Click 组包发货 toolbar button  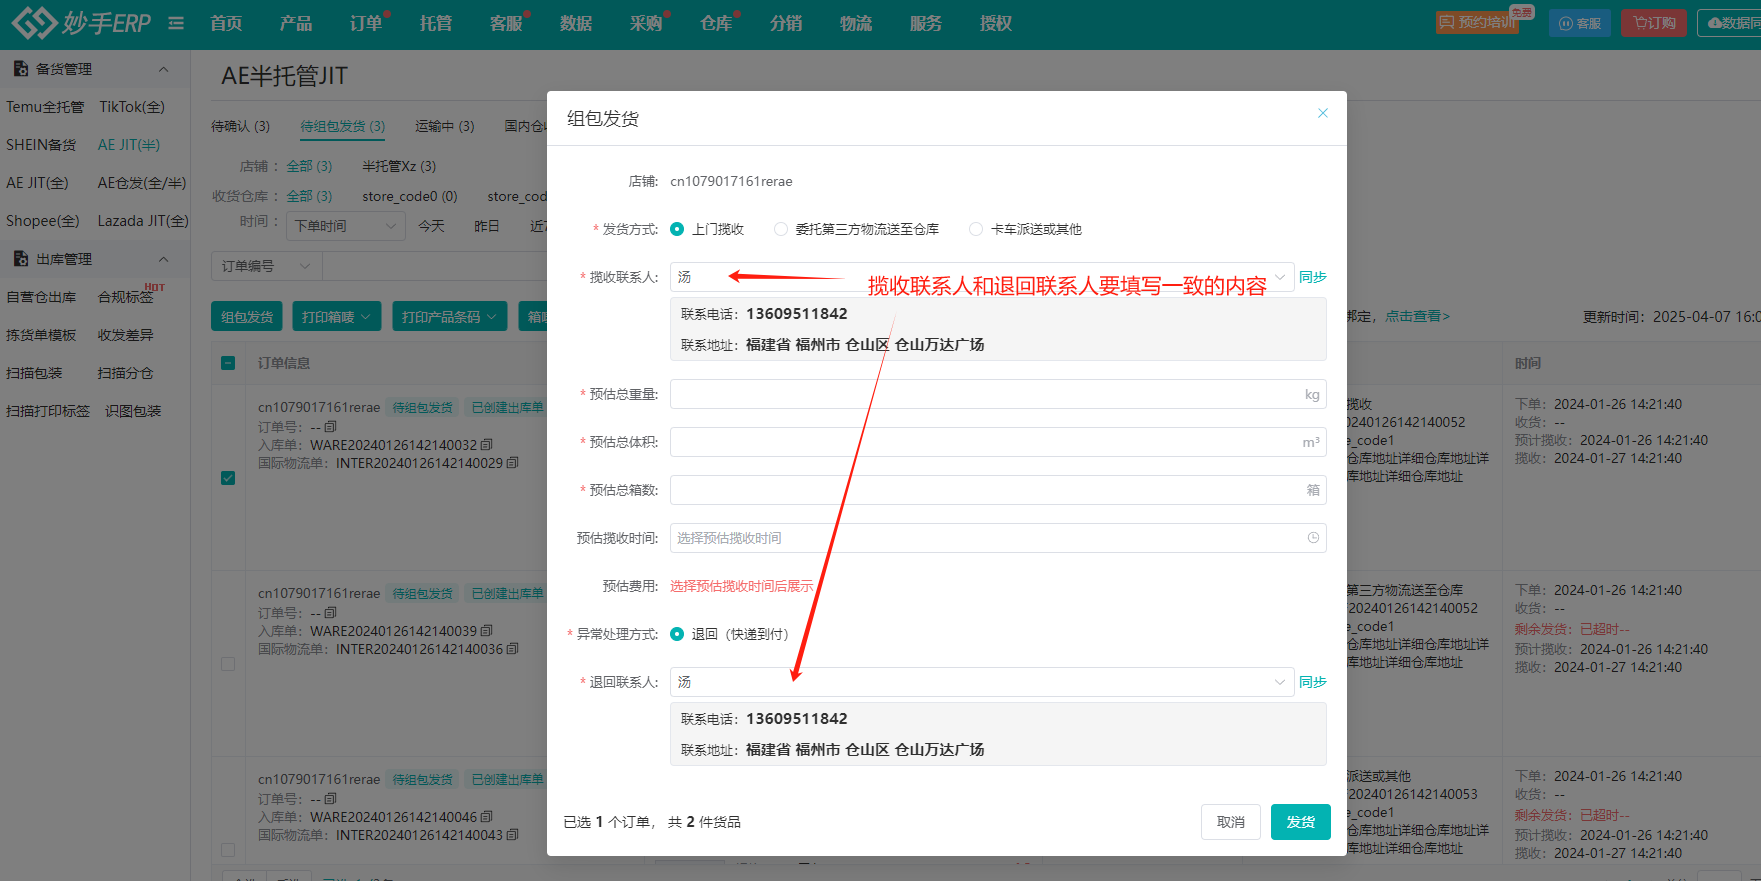[x=247, y=317]
